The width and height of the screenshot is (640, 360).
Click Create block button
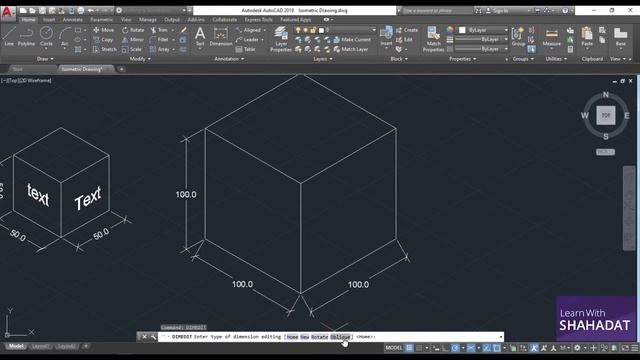point(407,30)
